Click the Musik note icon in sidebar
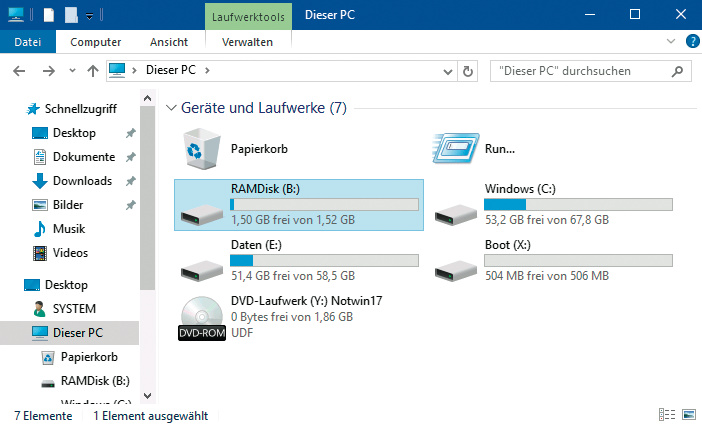Screen dimensions: 702x425 click(x=40, y=229)
